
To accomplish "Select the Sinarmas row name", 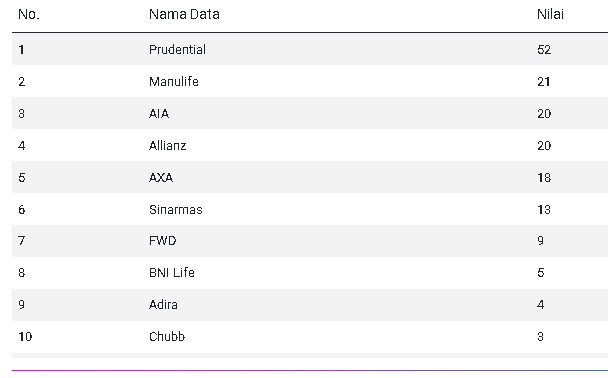I will point(176,209).
